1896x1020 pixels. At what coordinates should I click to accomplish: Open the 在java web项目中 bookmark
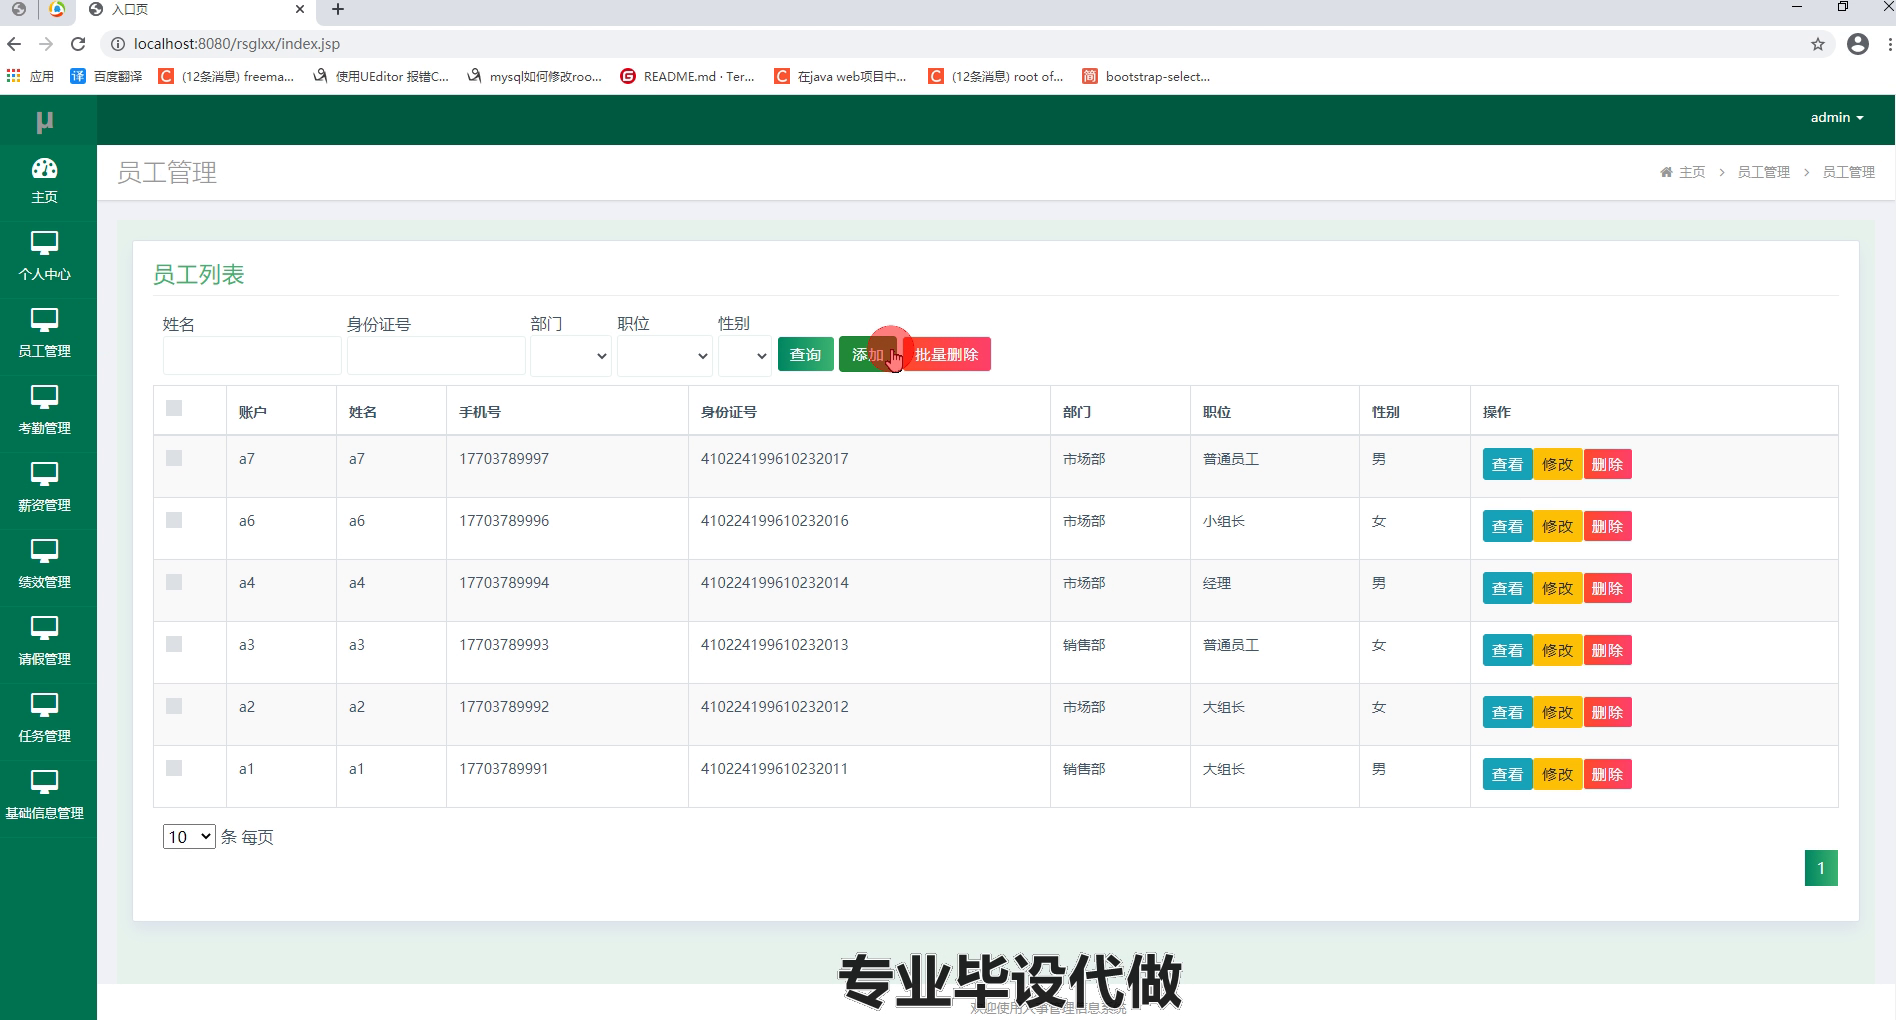(x=840, y=76)
